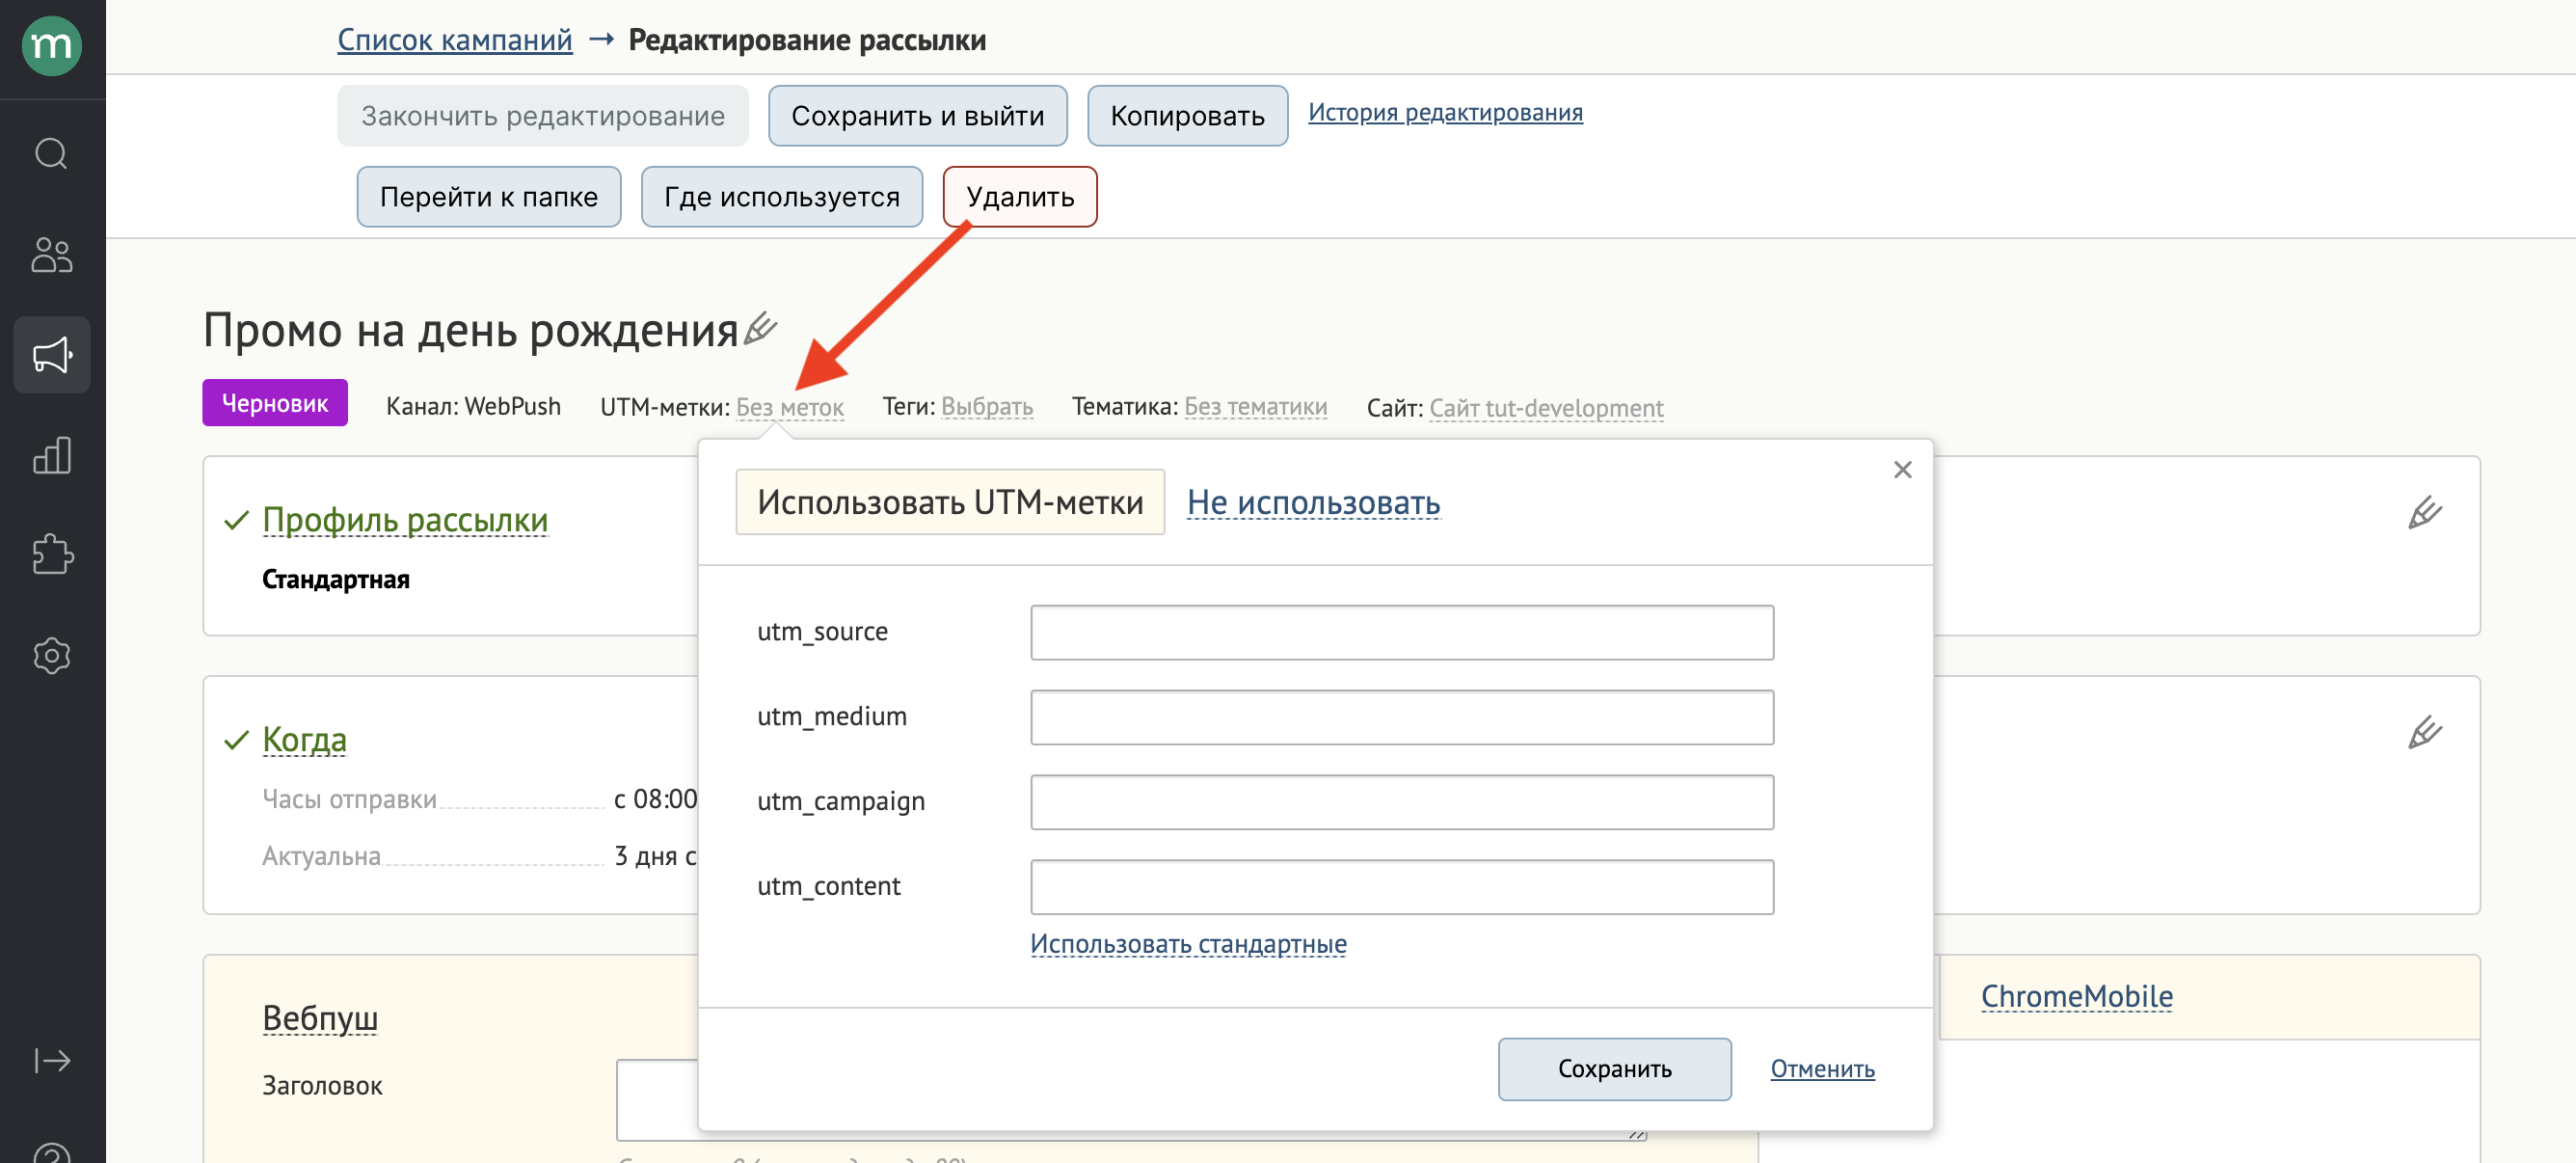
Task: Focus the utm_source input field
Action: tap(1402, 632)
